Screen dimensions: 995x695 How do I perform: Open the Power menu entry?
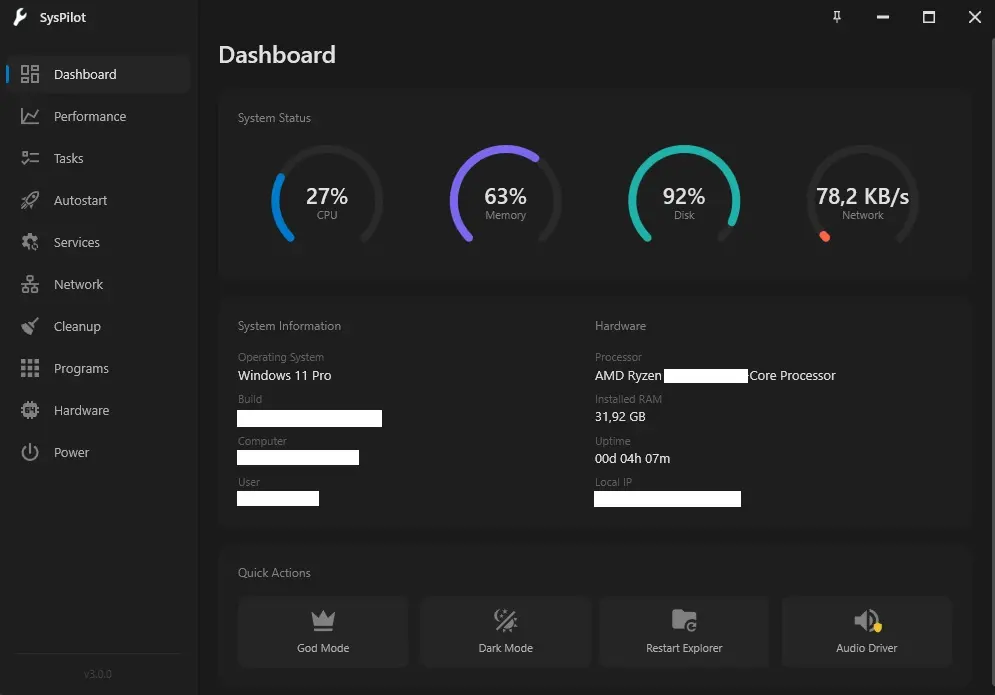(x=72, y=453)
